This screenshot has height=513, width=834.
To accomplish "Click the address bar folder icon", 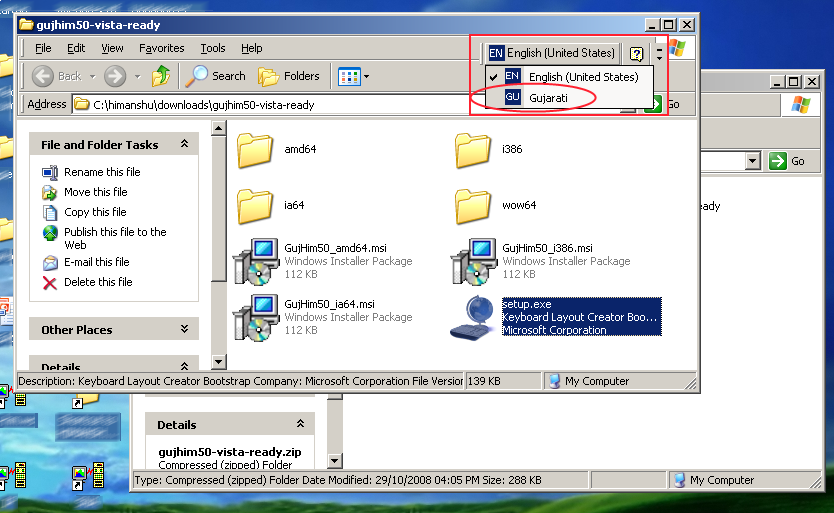I will pos(81,104).
